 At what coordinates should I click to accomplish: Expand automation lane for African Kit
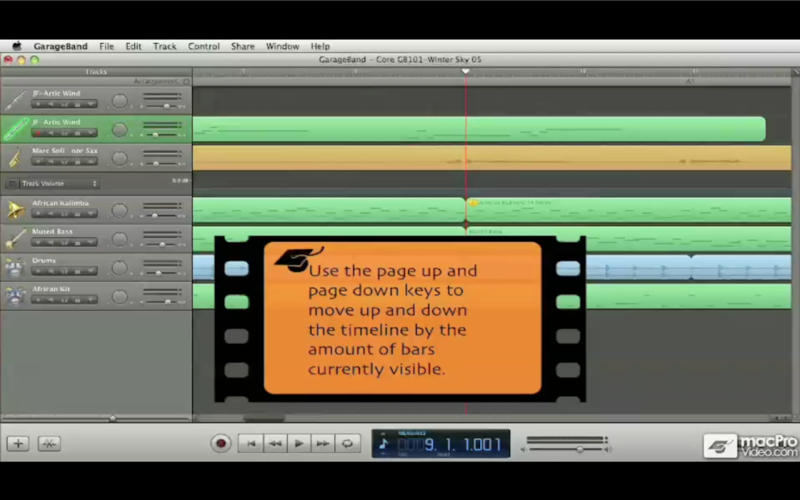coord(90,300)
